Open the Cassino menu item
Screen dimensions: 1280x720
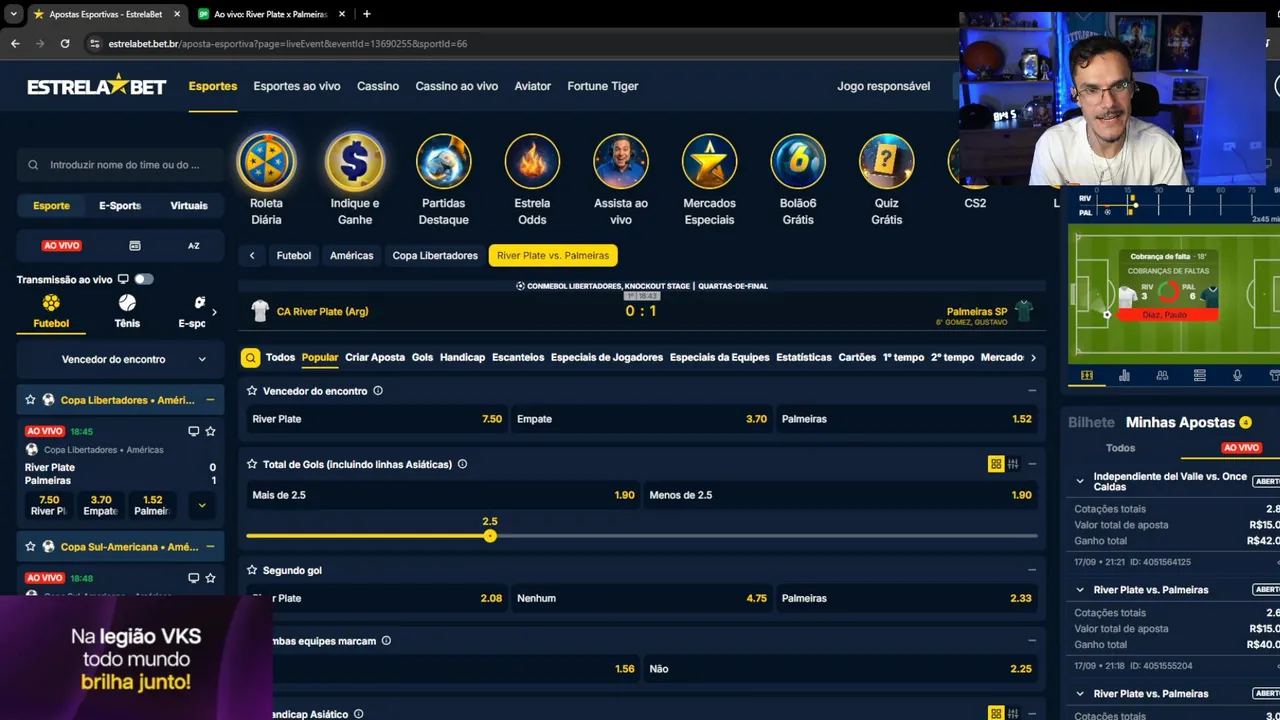(378, 86)
